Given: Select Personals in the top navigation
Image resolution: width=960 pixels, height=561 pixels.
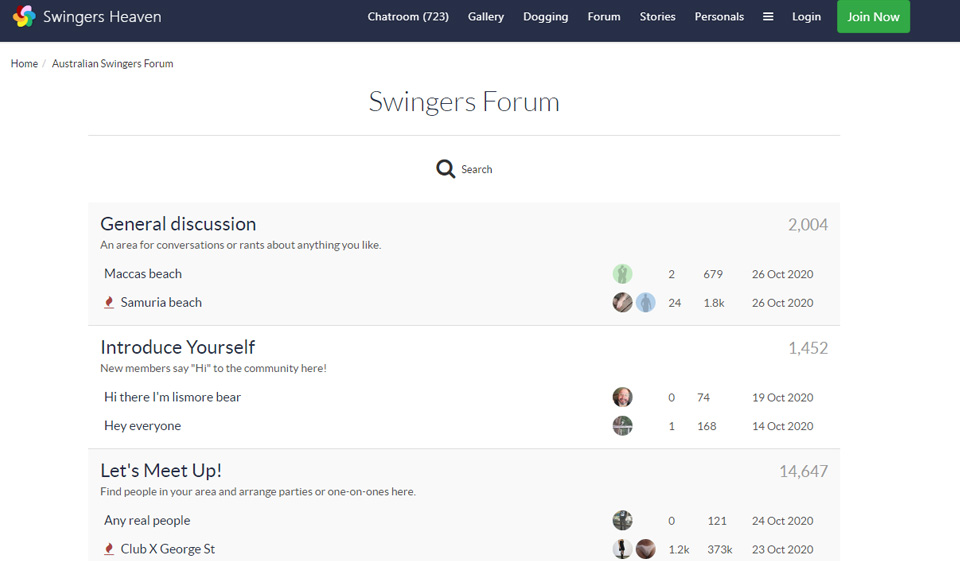Looking at the screenshot, I should (719, 17).
